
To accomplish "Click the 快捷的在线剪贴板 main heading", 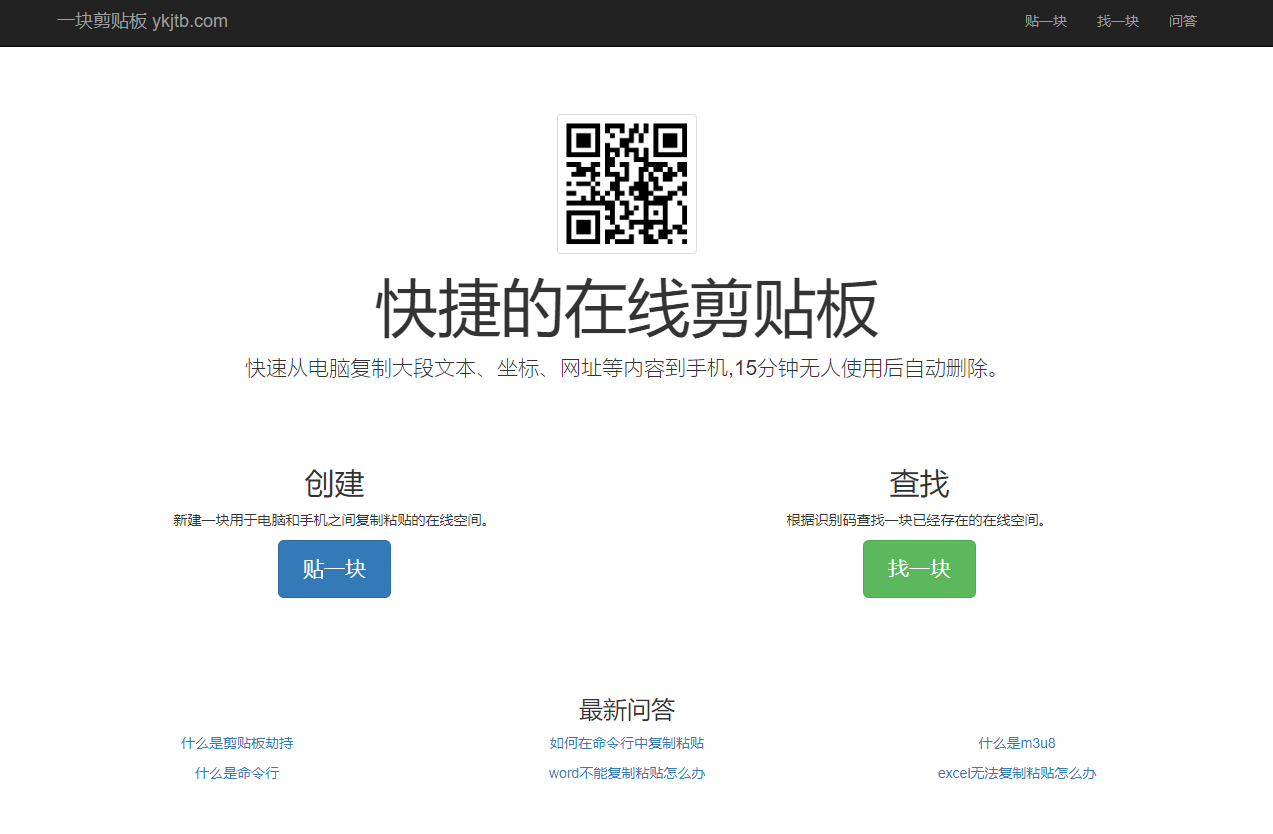I will coord(627,309).
